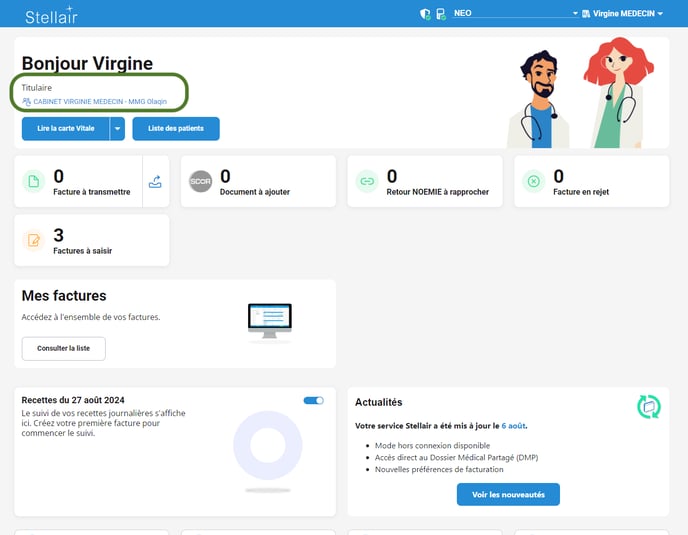
Task: Click the Factures à saisir edit icon
Action: pyautogui.click(x=33, y=240)
